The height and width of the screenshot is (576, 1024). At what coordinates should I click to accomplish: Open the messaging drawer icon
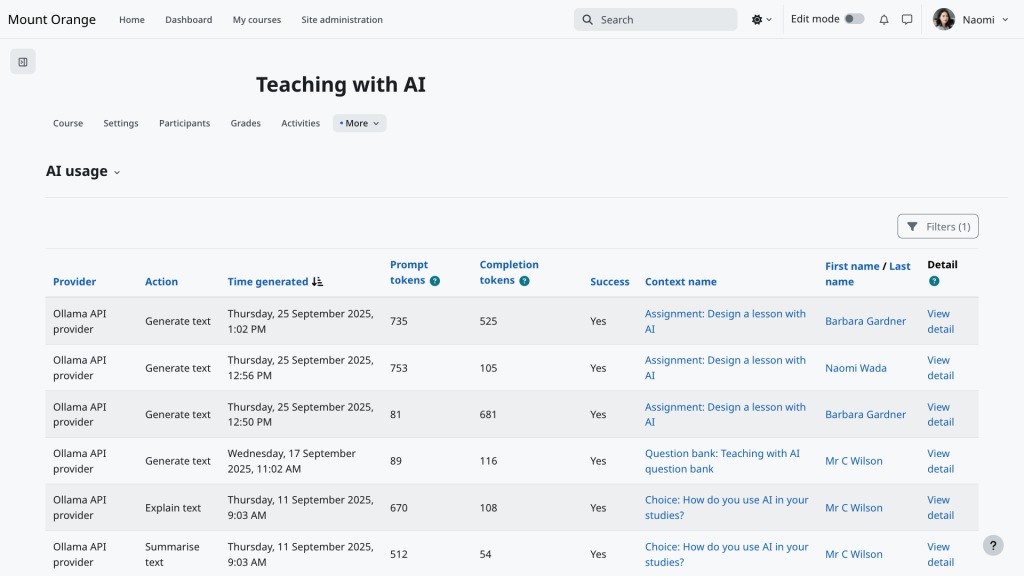(907, 20)
